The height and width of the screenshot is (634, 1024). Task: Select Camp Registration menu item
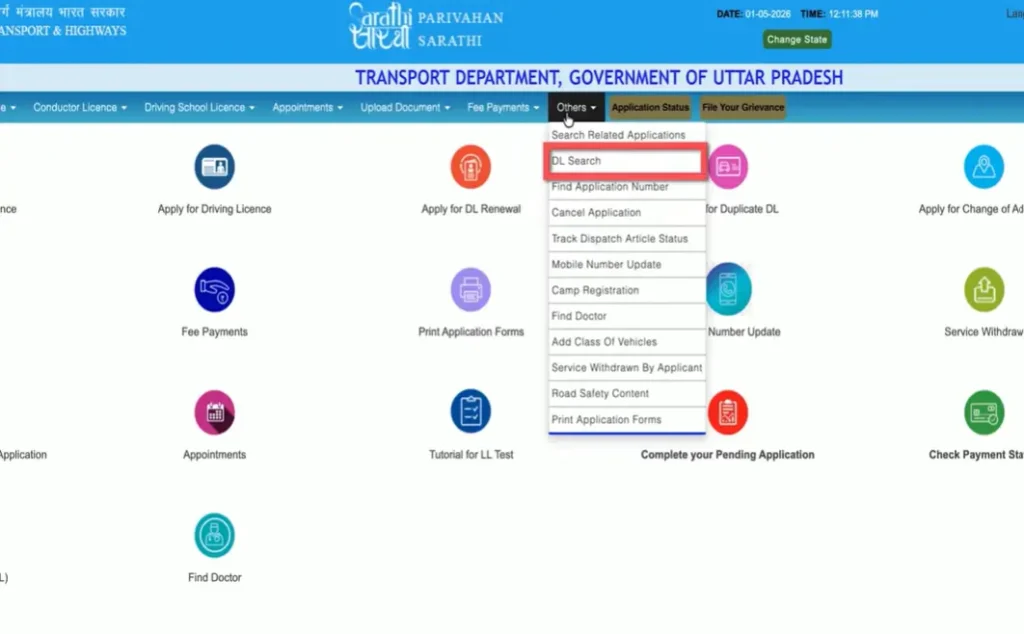[626, 291]
